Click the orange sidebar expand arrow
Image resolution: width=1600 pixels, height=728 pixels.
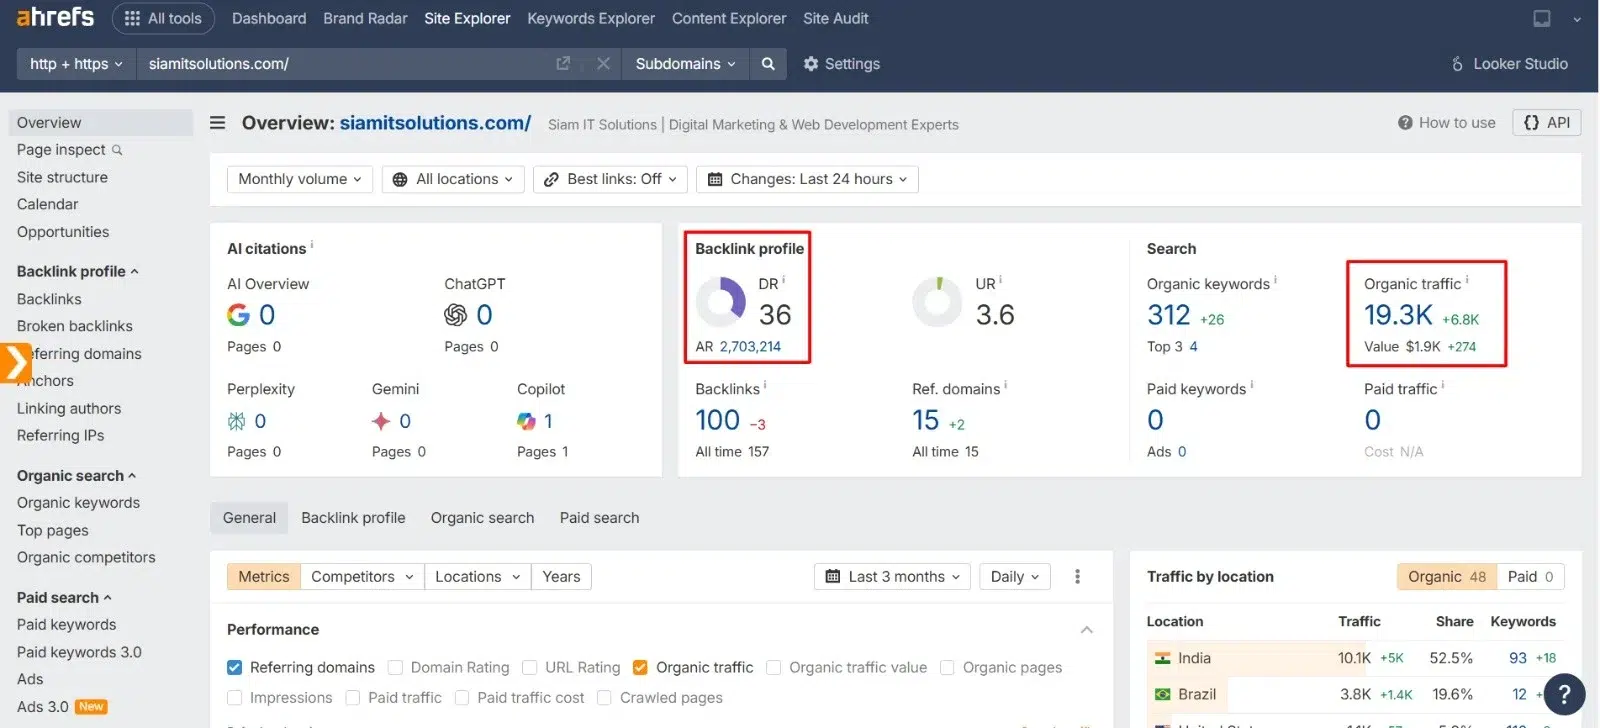(x=15, y=363)
